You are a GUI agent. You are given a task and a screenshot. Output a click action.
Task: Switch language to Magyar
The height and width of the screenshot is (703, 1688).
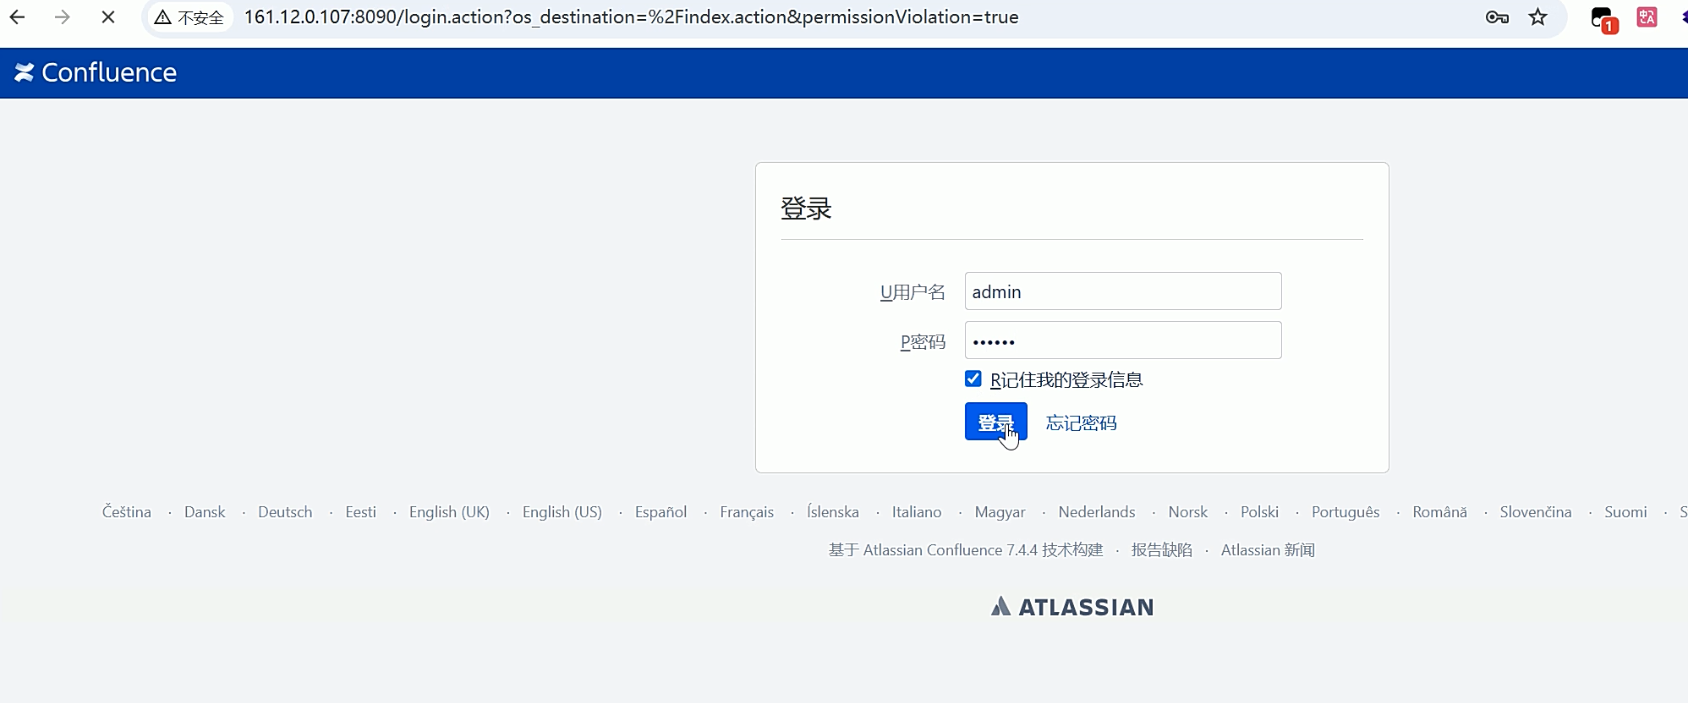point(1000,511)
